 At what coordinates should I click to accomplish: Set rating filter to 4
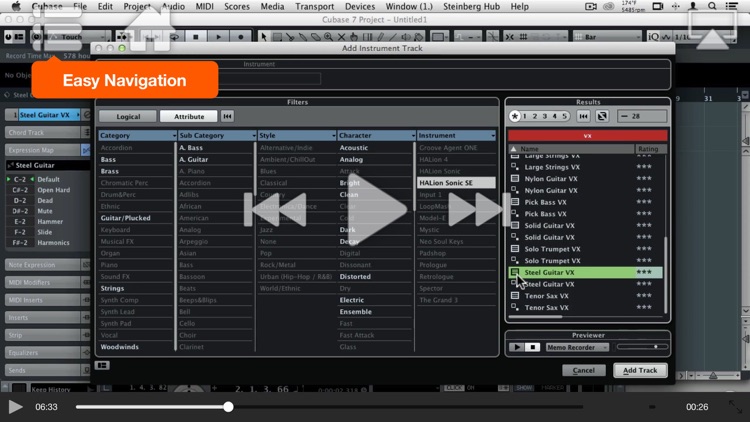pos(555,116)
